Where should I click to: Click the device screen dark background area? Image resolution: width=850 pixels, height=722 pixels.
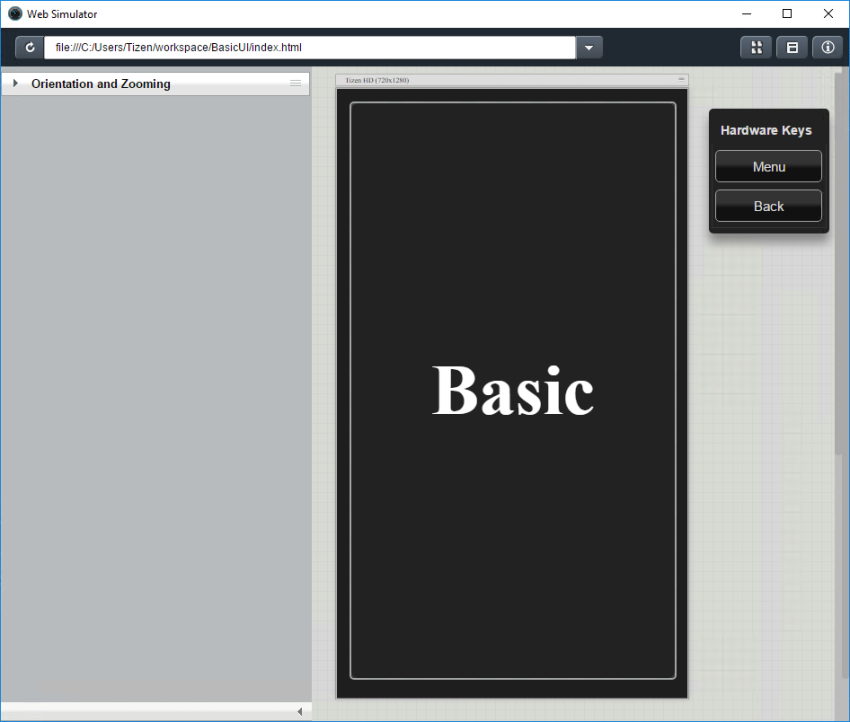(512, 550)
